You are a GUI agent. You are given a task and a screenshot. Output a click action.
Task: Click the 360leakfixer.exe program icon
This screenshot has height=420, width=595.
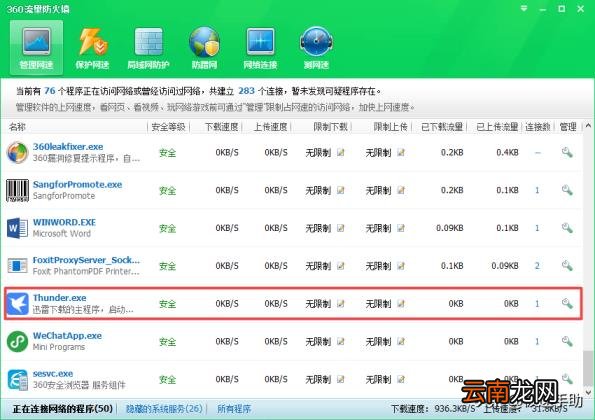[17, 152]
